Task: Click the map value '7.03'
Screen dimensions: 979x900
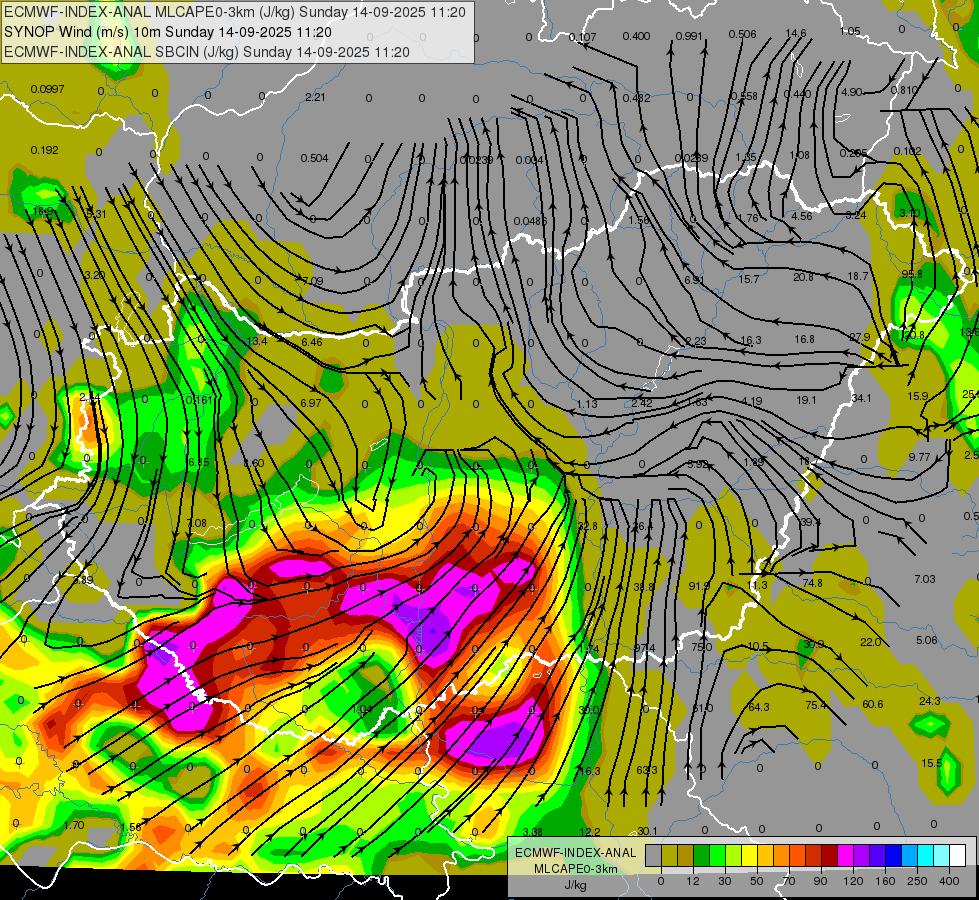Action: (x=925, y=579)
